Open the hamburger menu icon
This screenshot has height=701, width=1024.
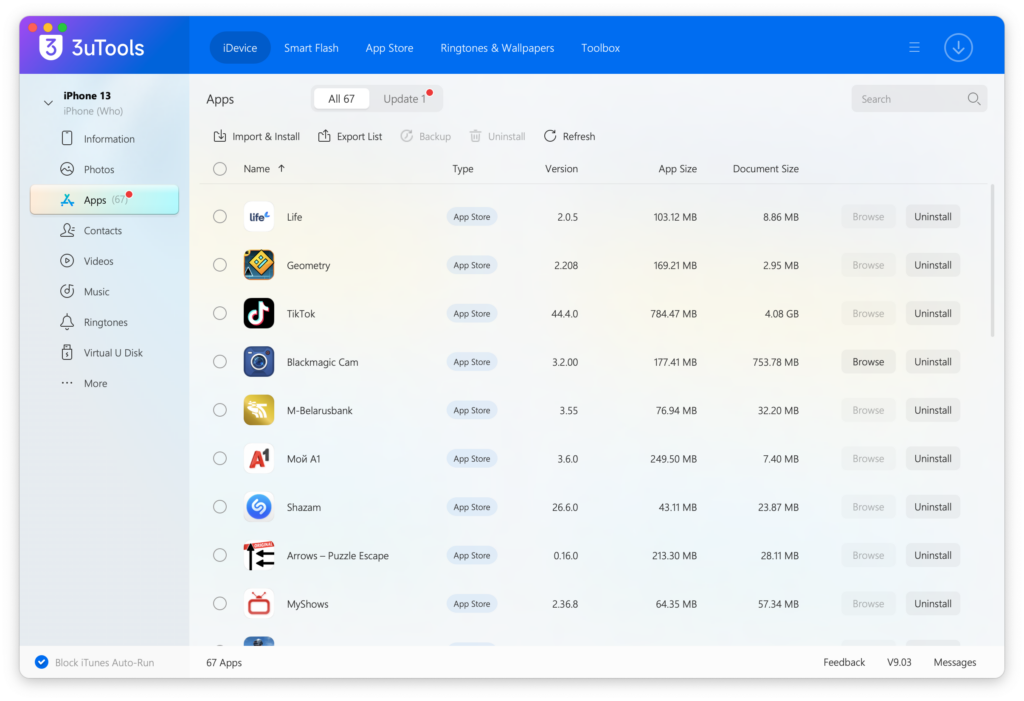(914, 48)
